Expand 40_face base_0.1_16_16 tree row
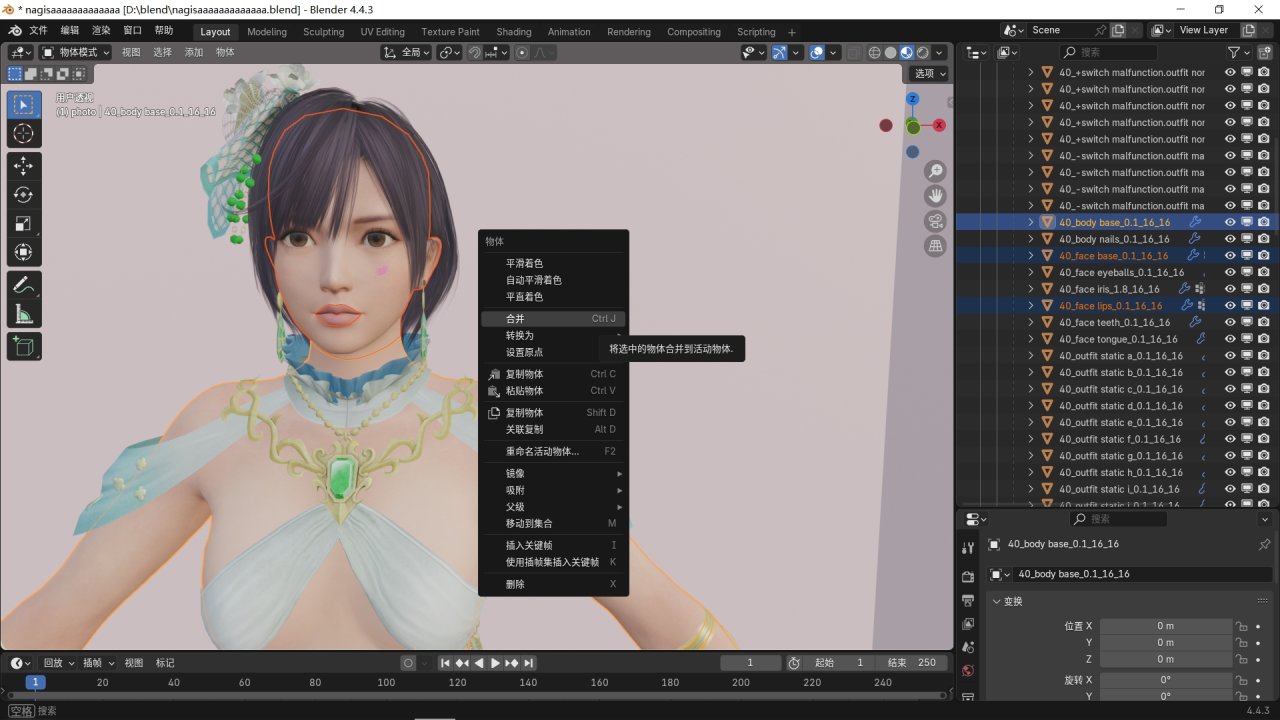The height and width of the screenshot is (720, 1280). click(x=1031, y=256)
